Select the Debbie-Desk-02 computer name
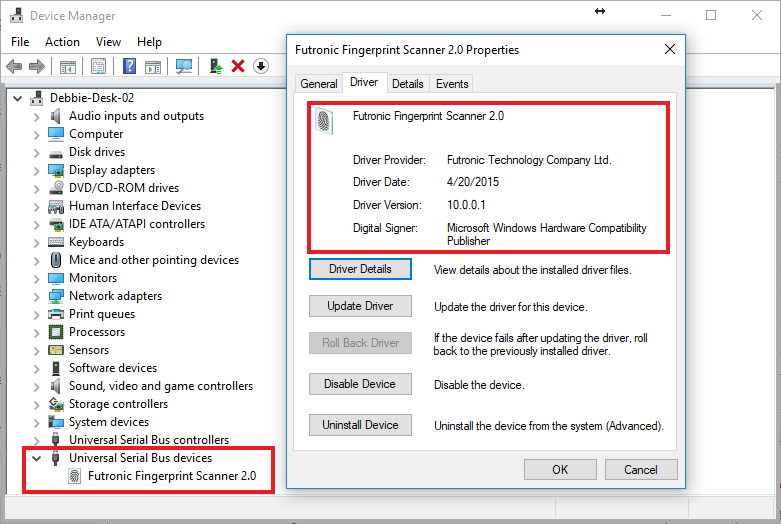781x524 pixels. [x=92, y=98]
